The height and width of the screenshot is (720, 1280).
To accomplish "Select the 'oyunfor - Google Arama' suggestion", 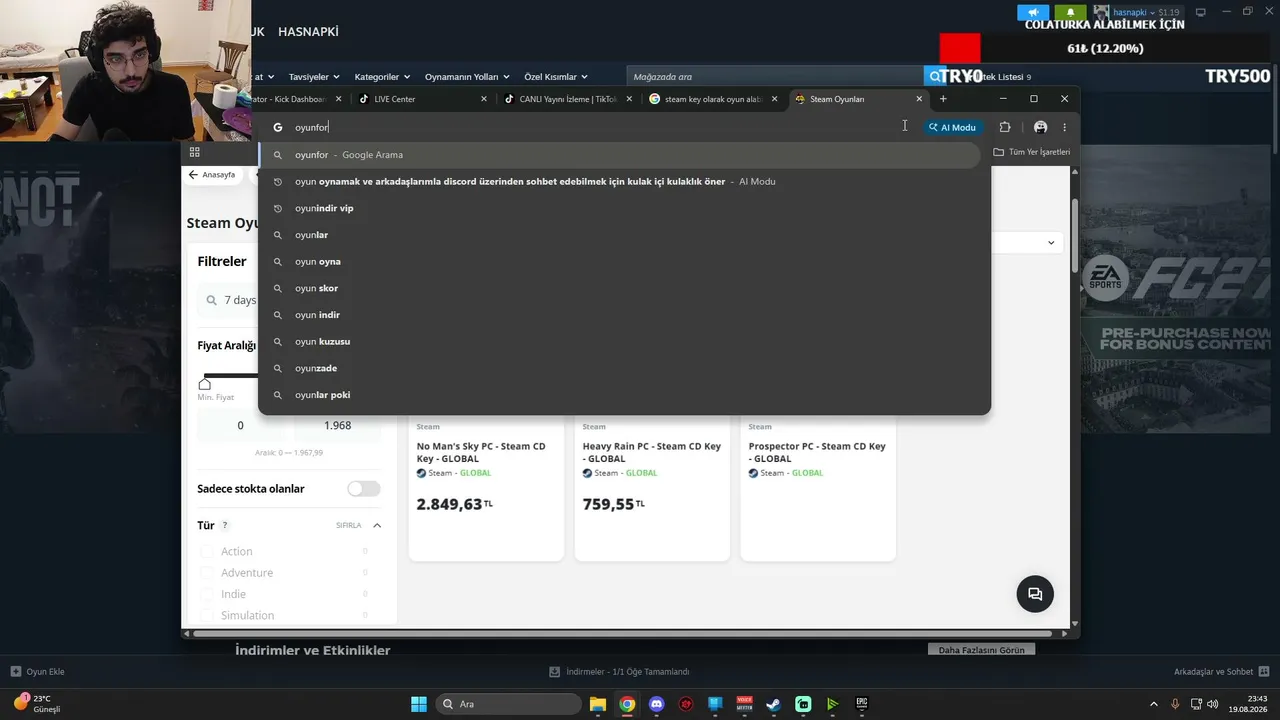I will [x=619, y=155].
